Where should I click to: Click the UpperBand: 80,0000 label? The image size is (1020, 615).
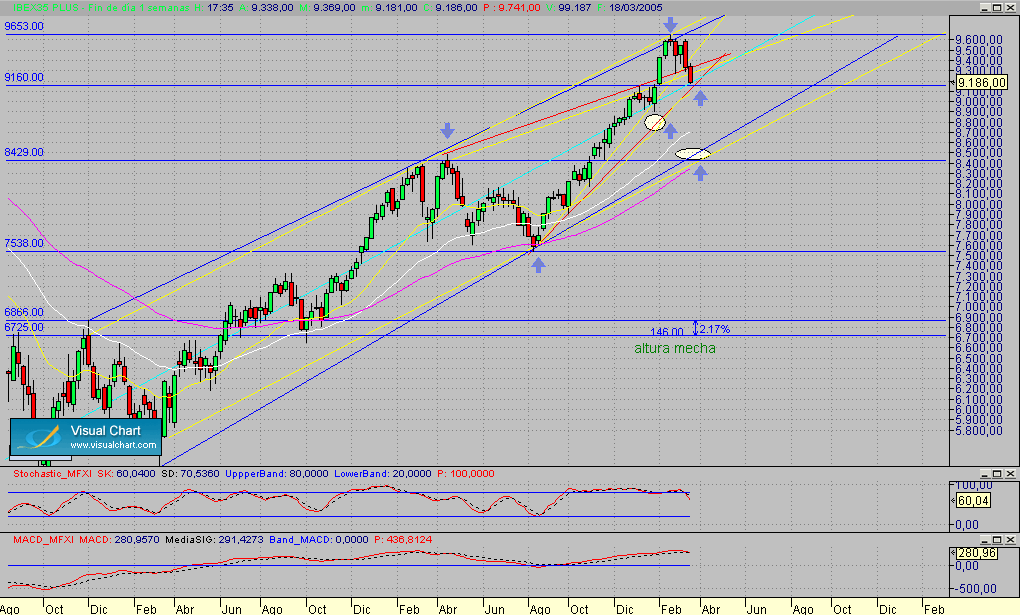pos(276,474)
